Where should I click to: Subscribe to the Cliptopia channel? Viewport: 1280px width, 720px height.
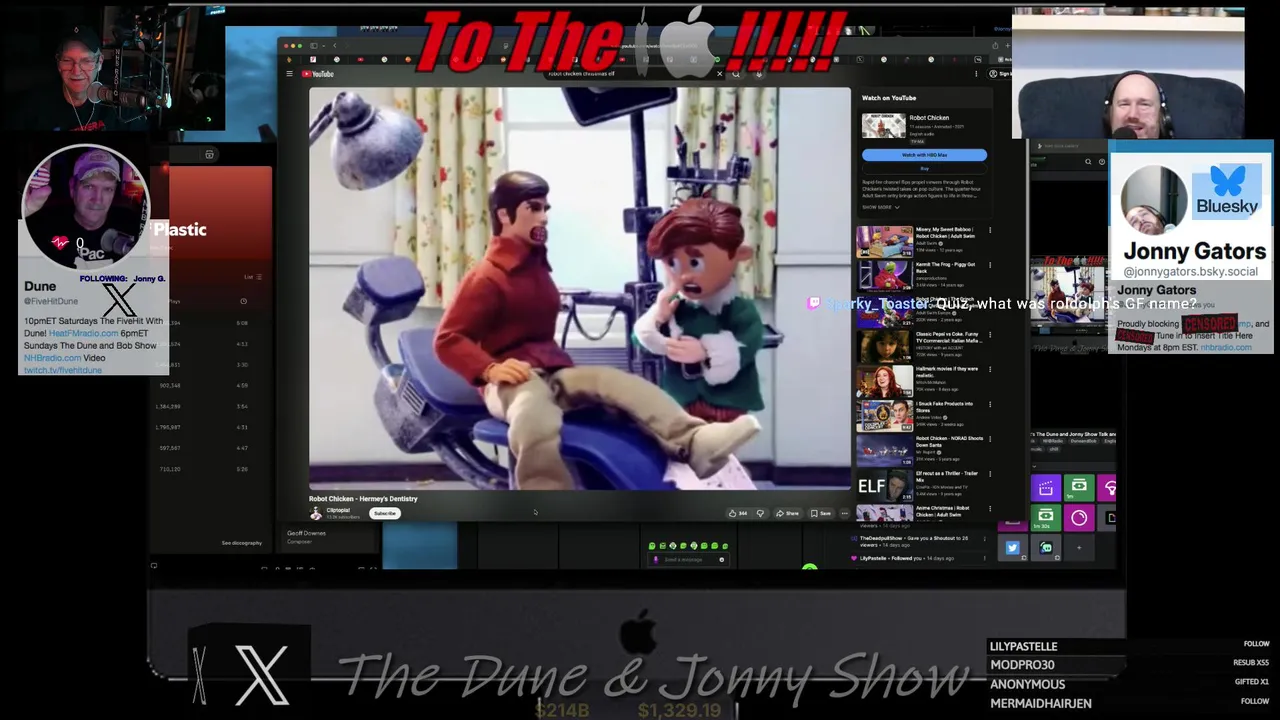click(x=385, y=513)
